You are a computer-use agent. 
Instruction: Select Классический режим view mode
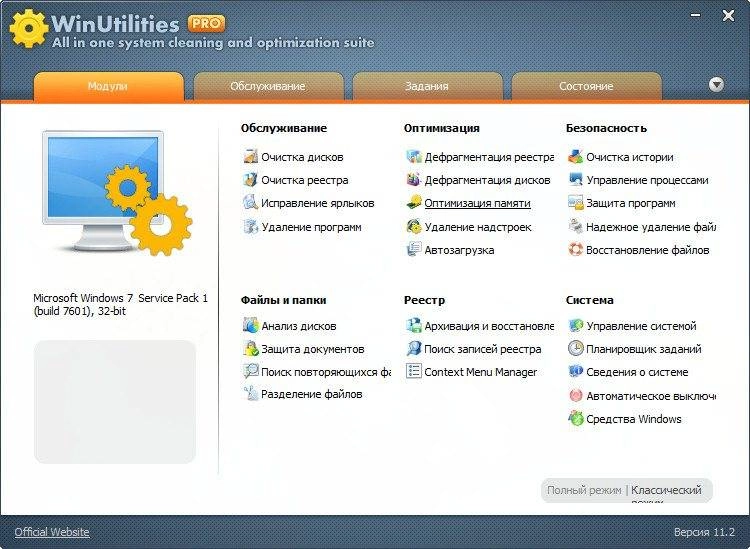coord(666,493)
